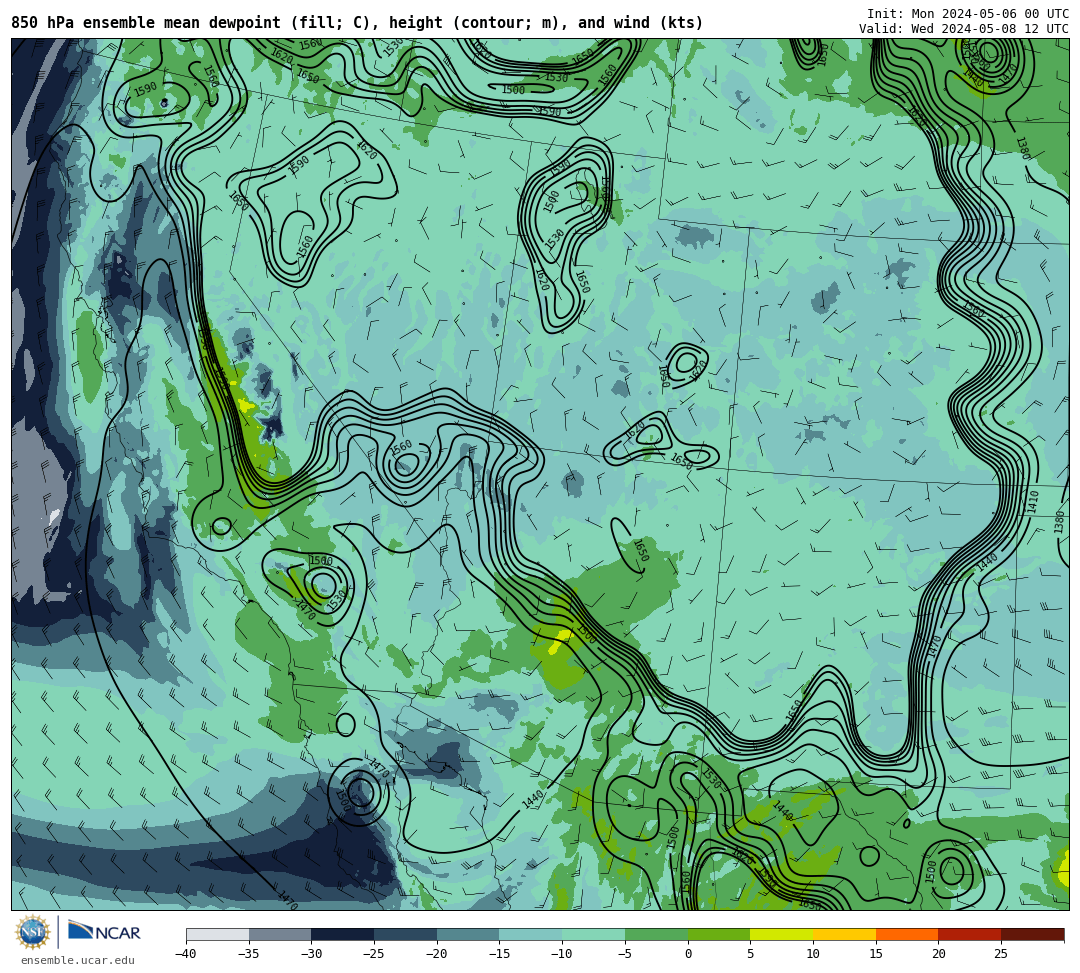1080x973 pixels.
Task: Pick the amber 10 to 15 colorbar segment
Action: click(x=844, y=934)
